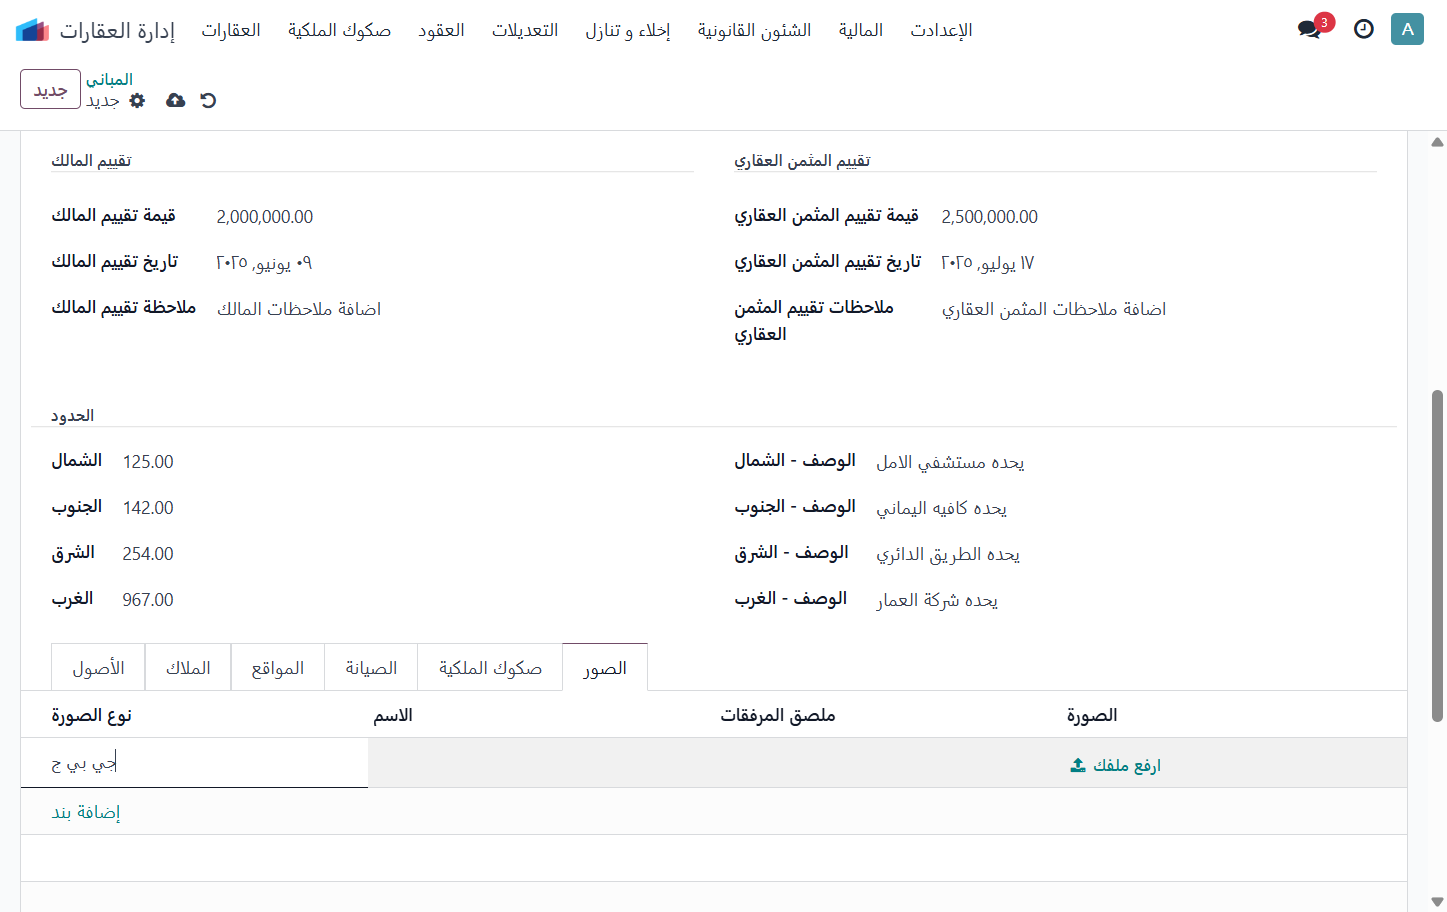Click إضافة بند to add a line
This screenshot has height=912, width=1447.
86,812
